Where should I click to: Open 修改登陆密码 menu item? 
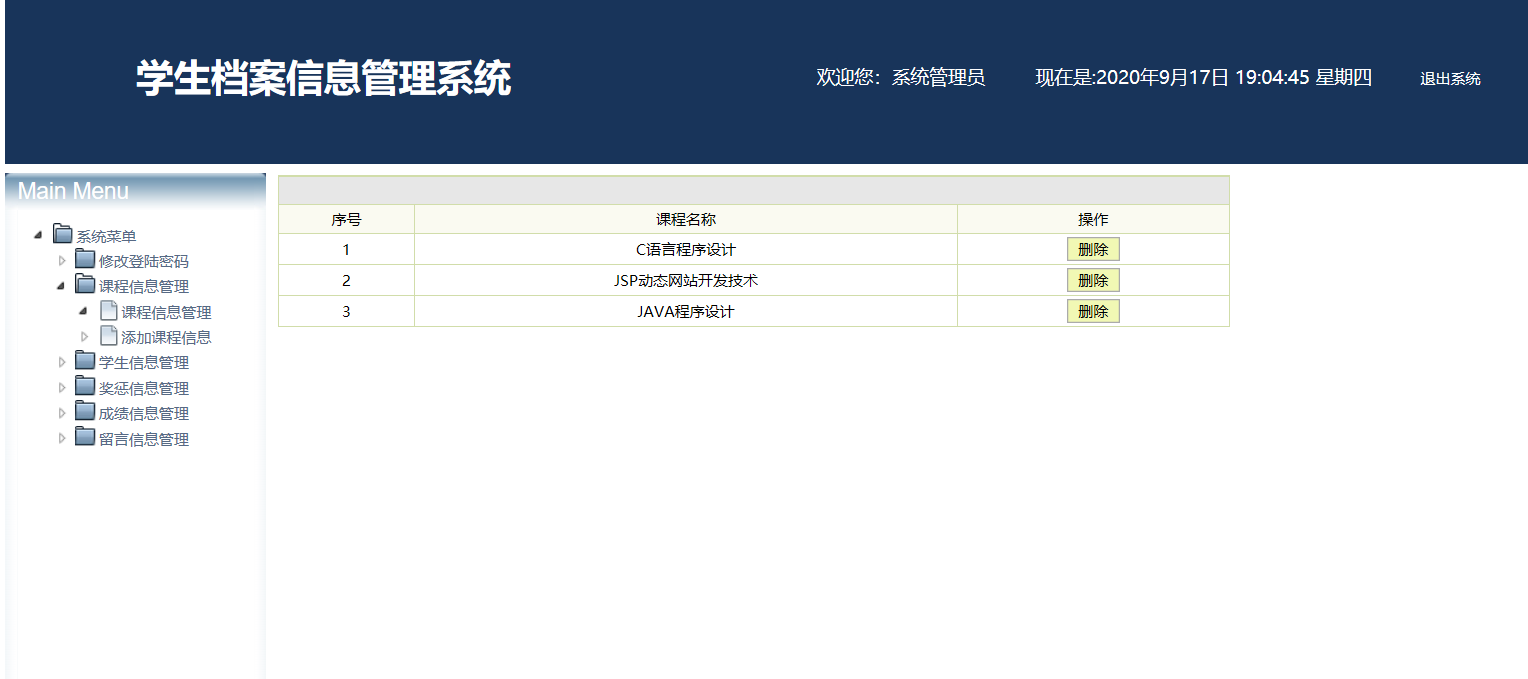point(144,262)
